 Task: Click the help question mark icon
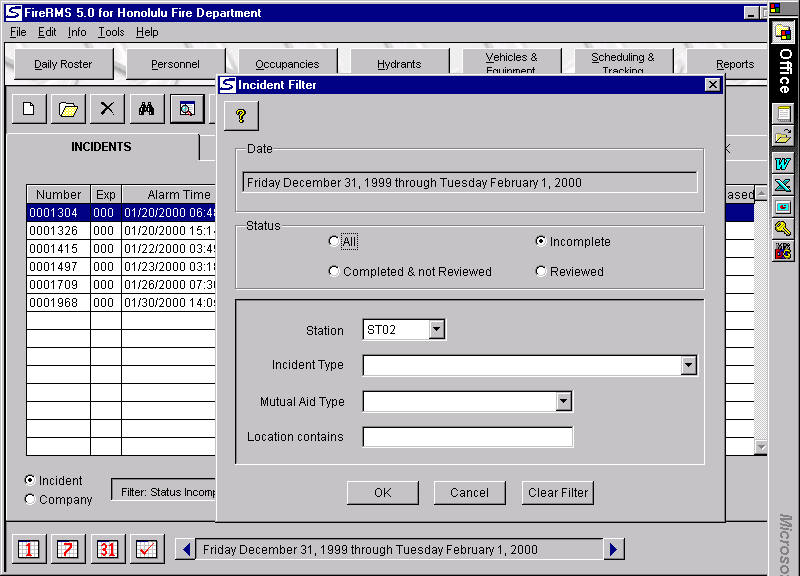click(x=241, y=116)
